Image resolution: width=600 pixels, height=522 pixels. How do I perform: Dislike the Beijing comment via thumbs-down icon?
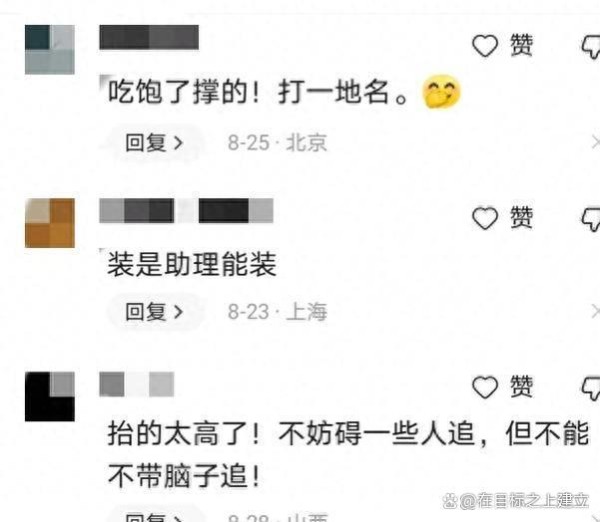click(x=591, y=47)
